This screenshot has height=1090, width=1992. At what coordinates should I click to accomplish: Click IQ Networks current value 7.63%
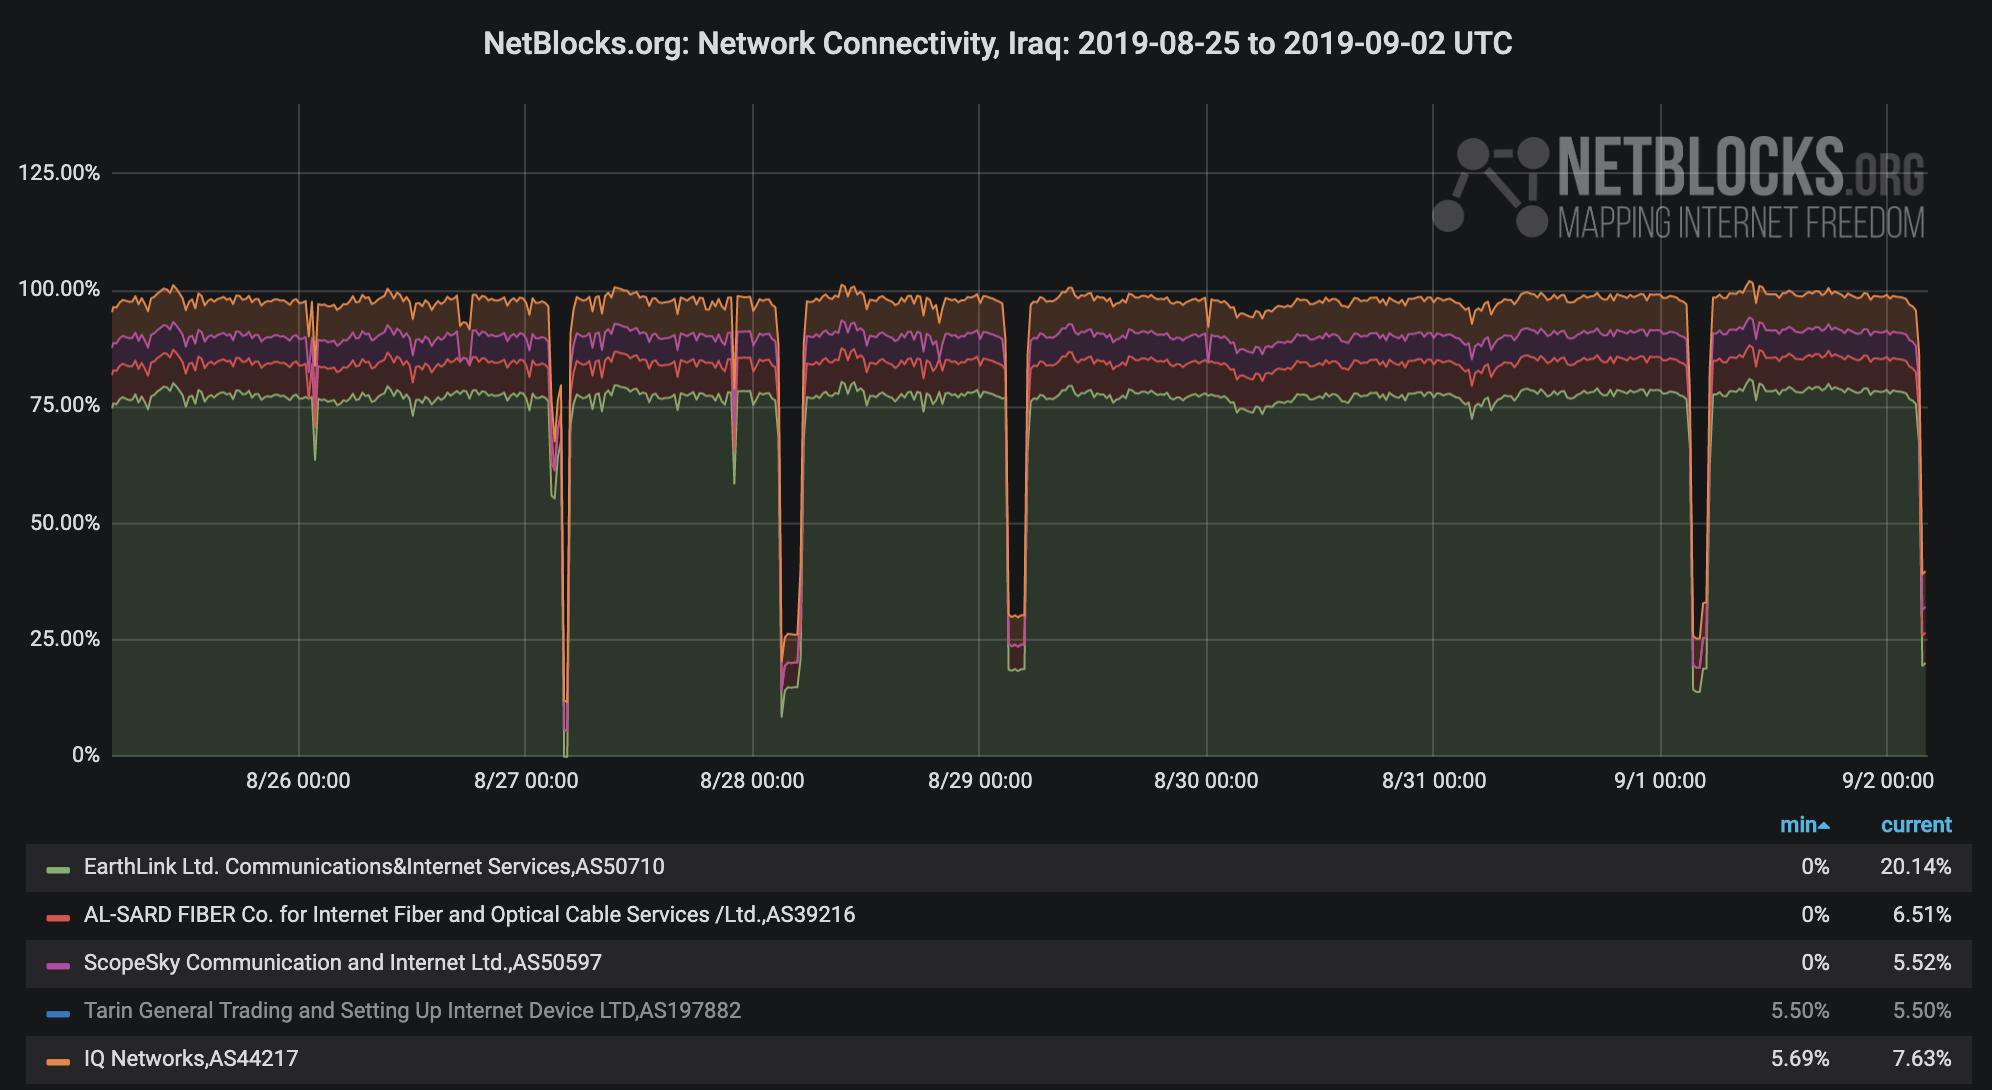point(1921,1059)
